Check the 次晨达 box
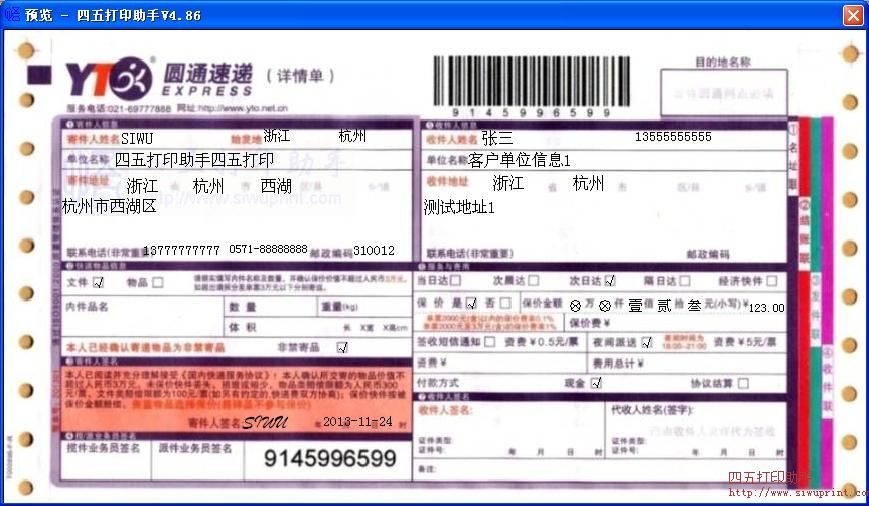 tap(533, 280)
